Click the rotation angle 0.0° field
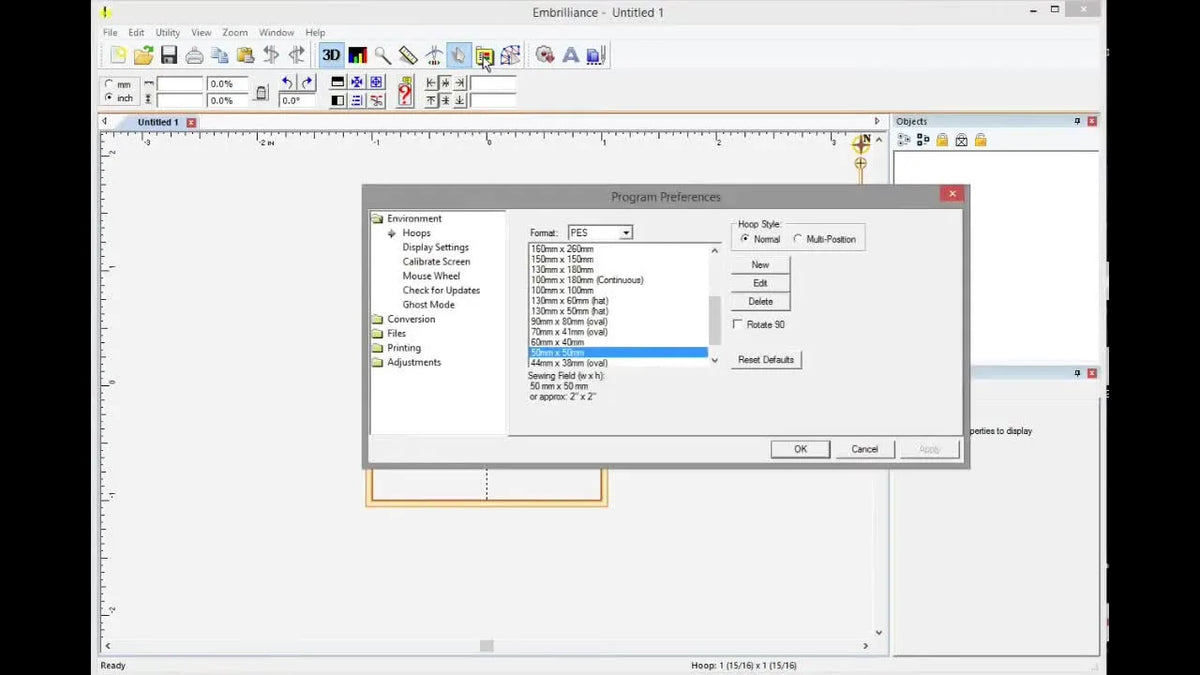Viewport: 1200px width, 675px height. point(298,100)
